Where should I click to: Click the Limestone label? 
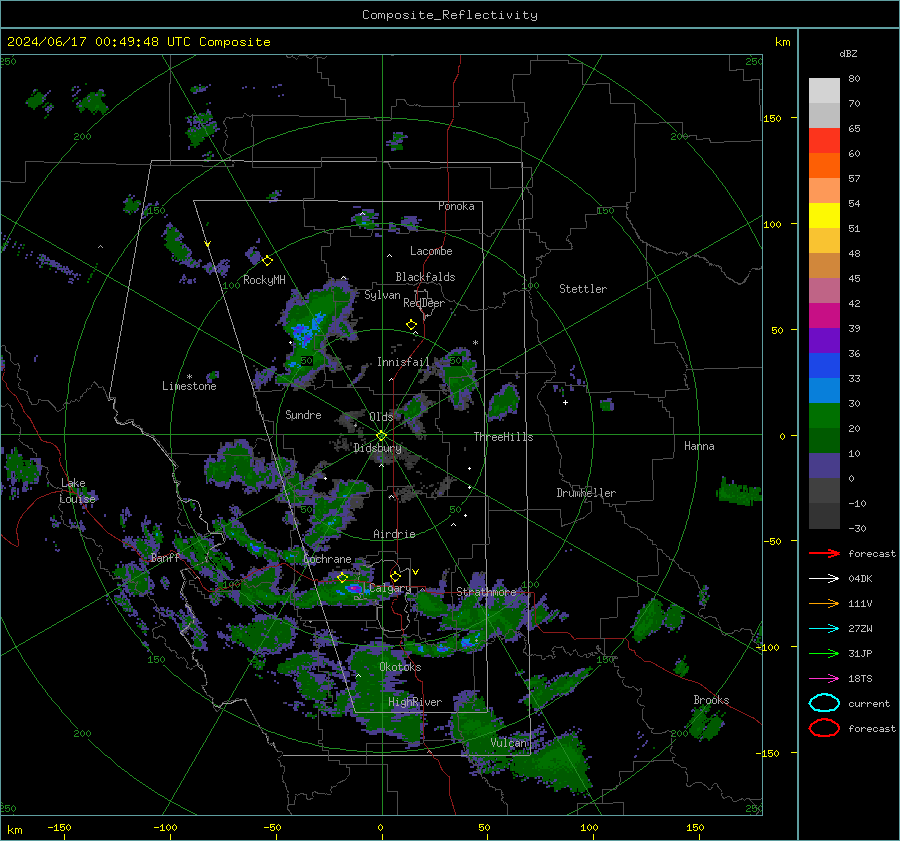[189, 386]
